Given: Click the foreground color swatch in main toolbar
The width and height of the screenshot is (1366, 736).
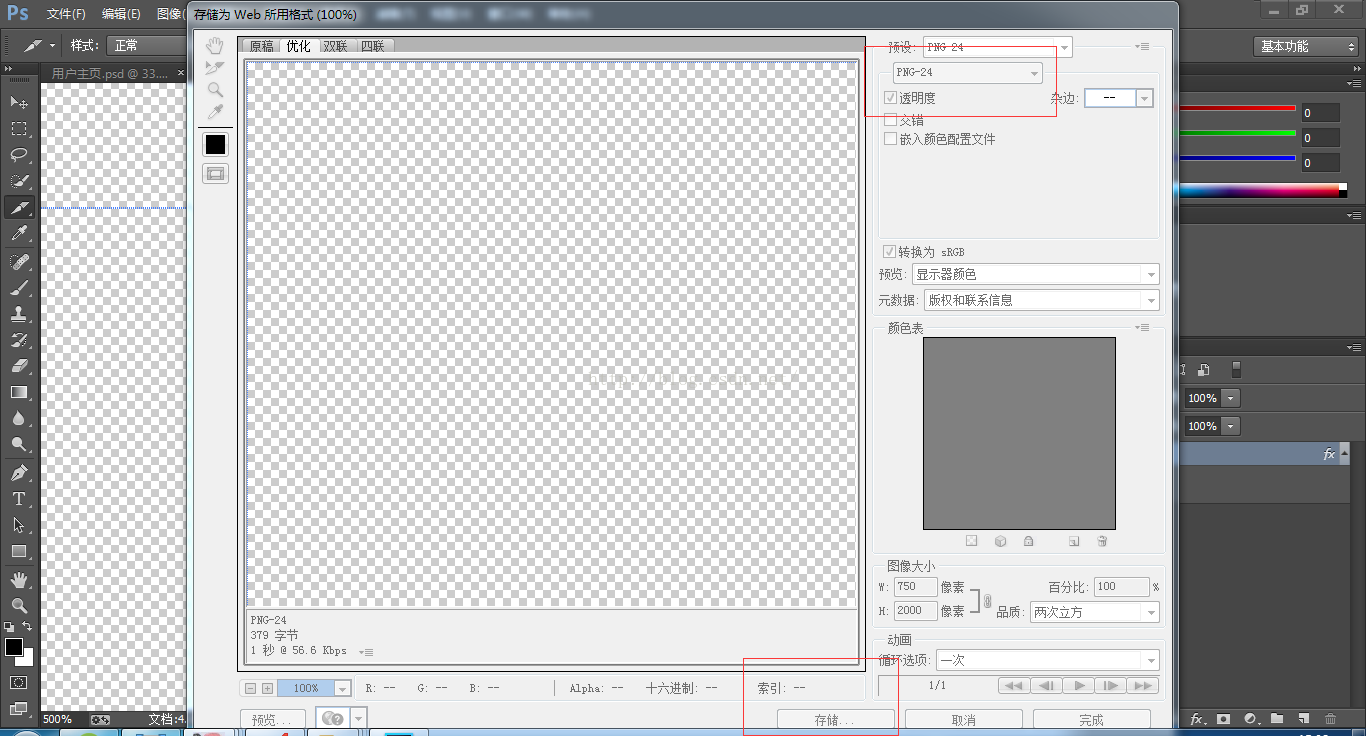Looking at the screenshot, I should click(x=14, y=647).
